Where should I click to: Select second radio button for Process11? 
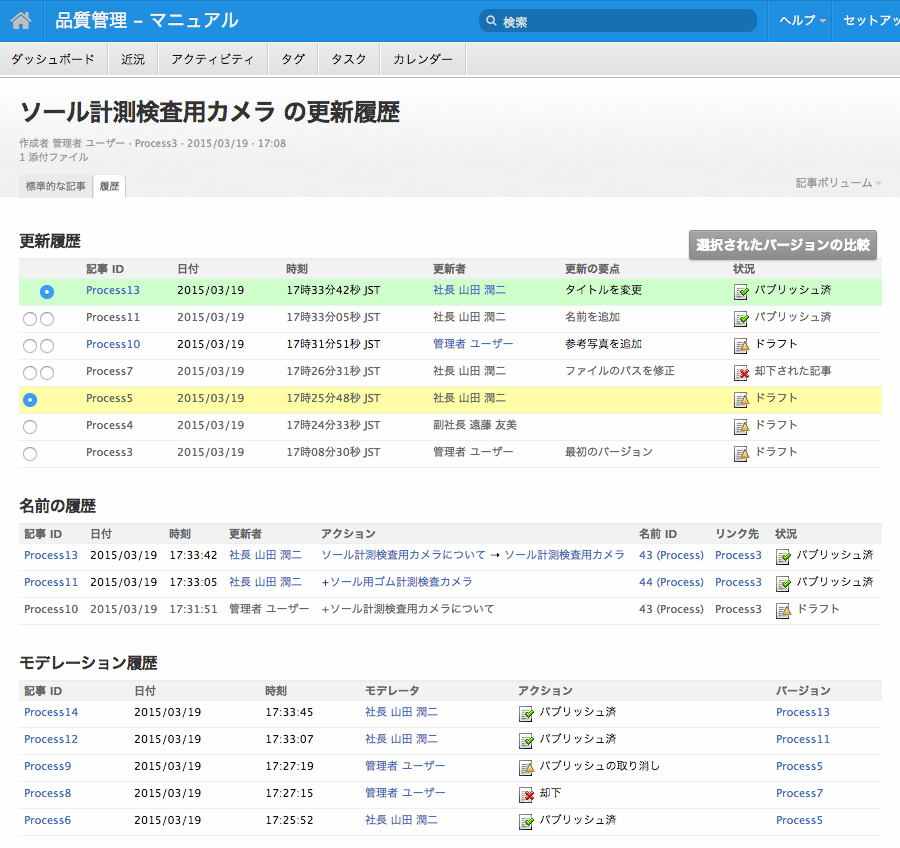tap(47, 319)
